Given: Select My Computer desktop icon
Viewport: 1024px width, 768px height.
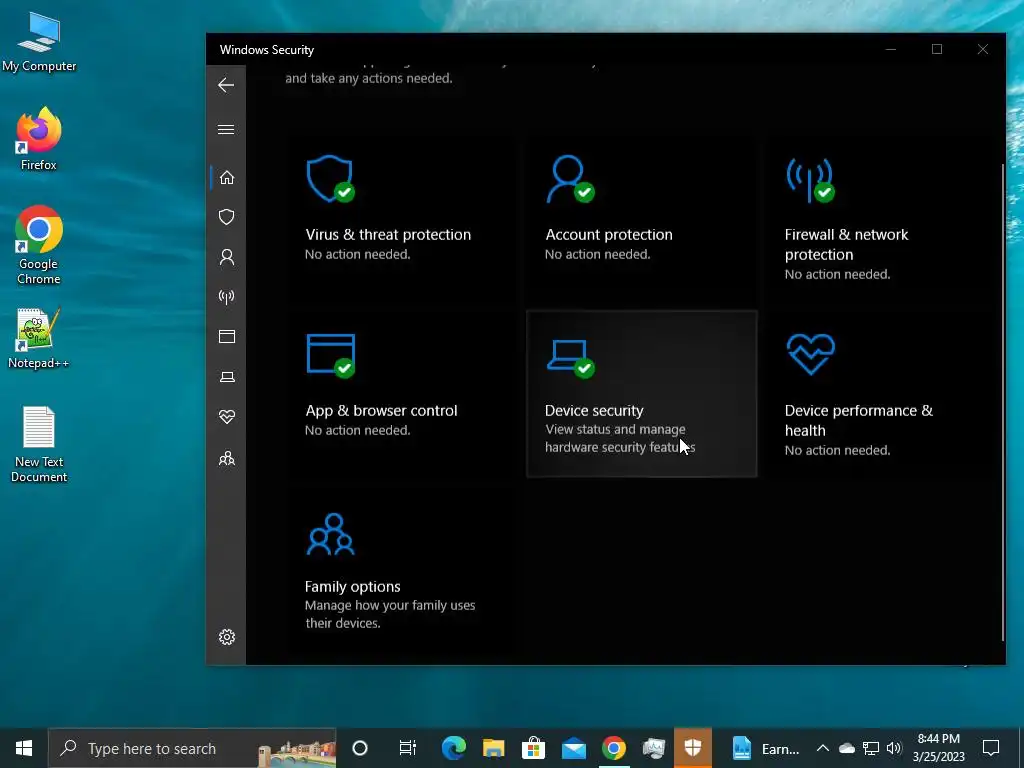Looking at the screenshot, I should [x=39, y=42].
